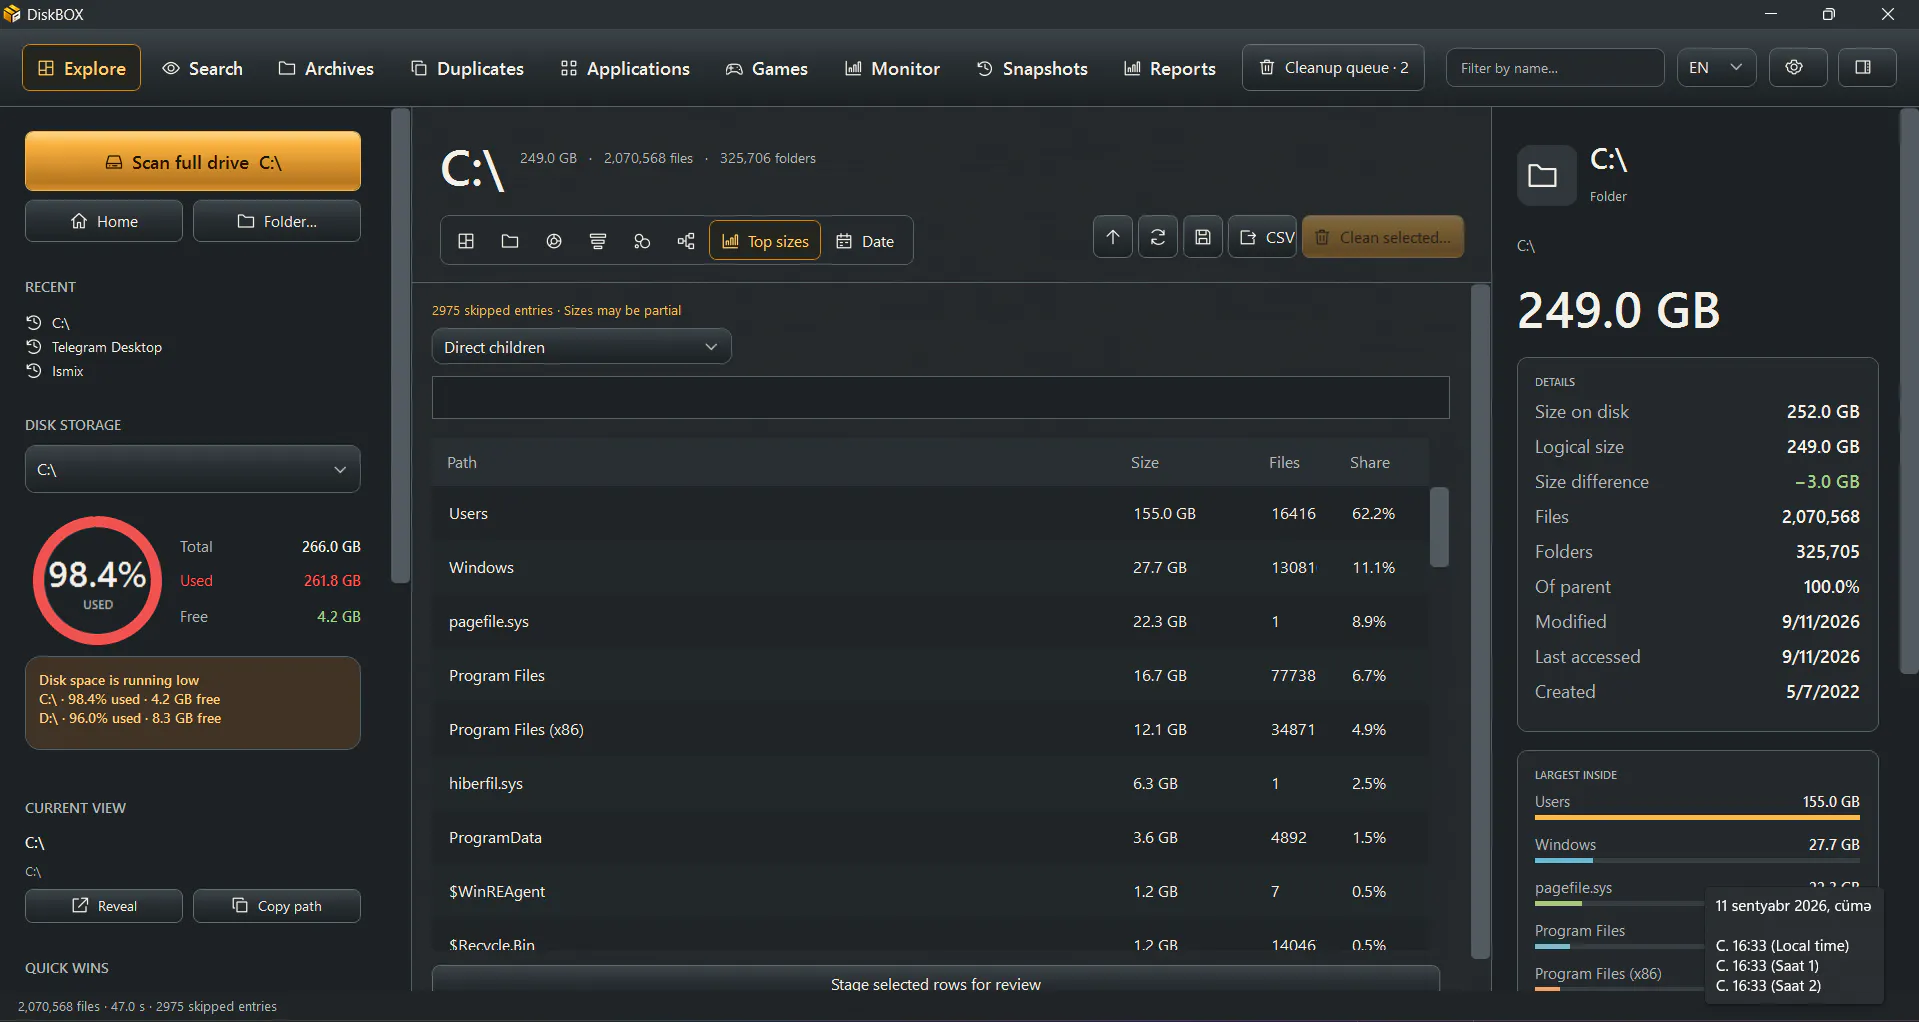This screenshot has width=1919, height=1022.
Task: Sort by the Files column header
Action: pyautogui.click(x=1284, y=462)
